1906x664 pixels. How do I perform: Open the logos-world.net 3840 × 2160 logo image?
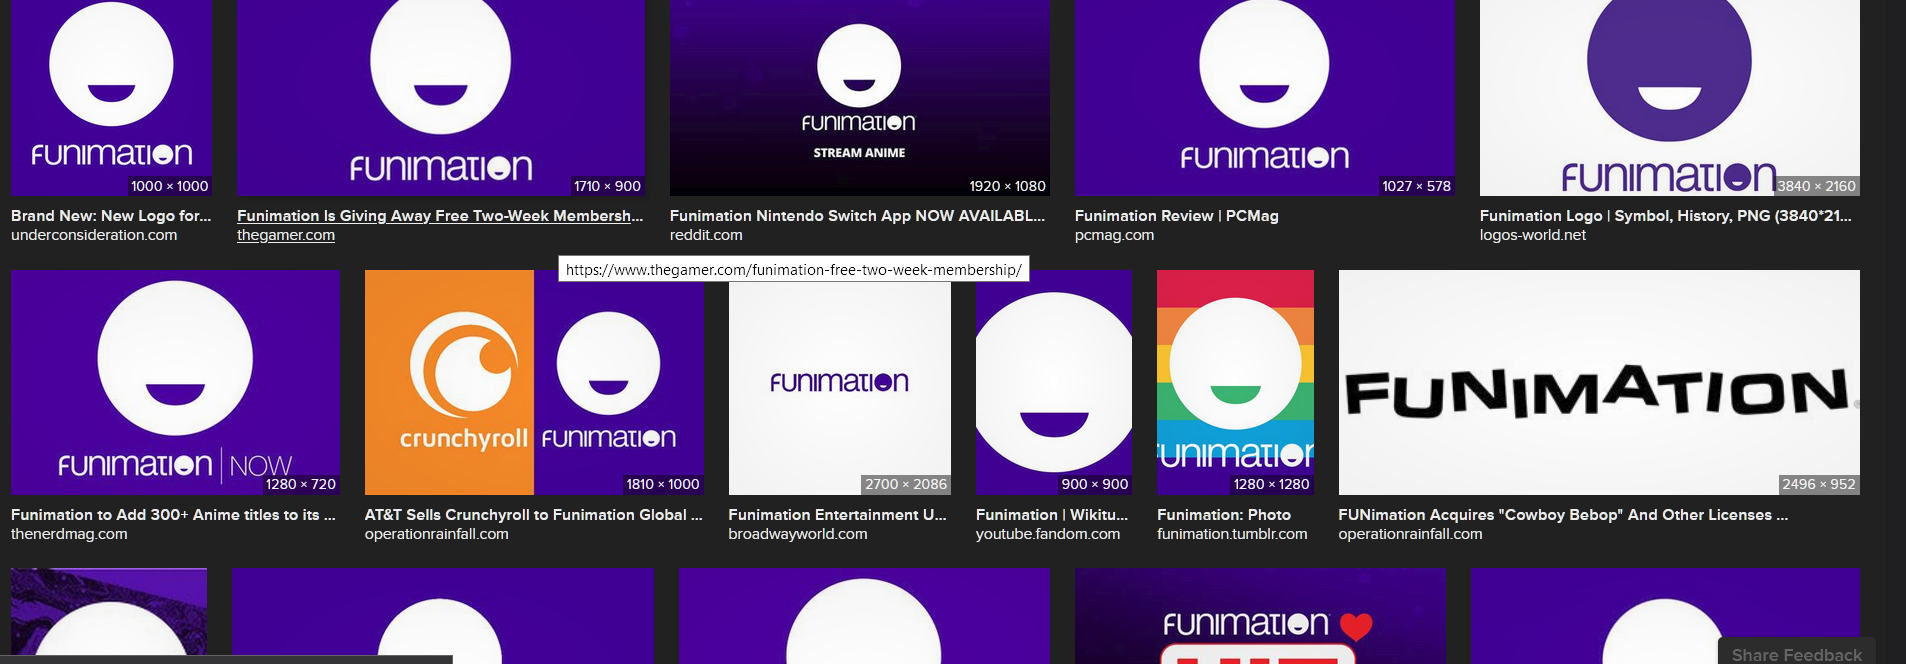[1669, 98]
